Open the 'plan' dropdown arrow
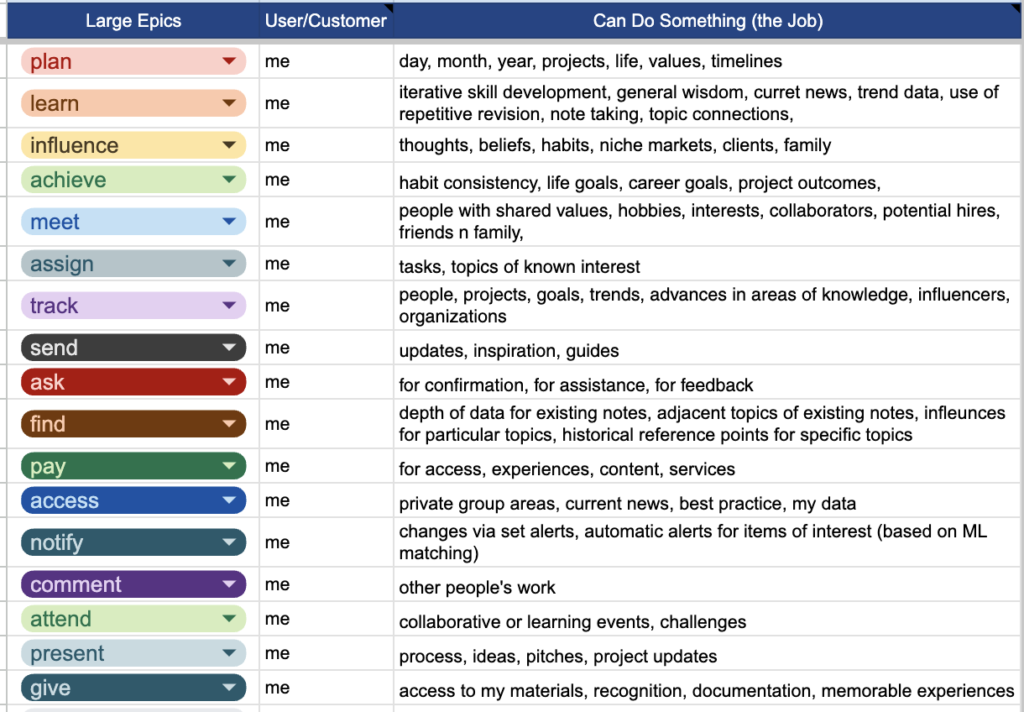This screenshot has width=1024, height=712. [229, 62]
